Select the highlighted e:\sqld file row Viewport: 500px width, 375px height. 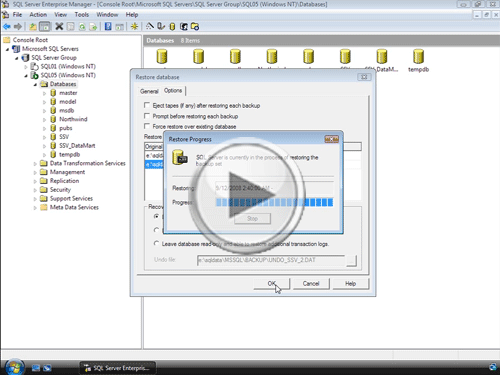[154, 164]
